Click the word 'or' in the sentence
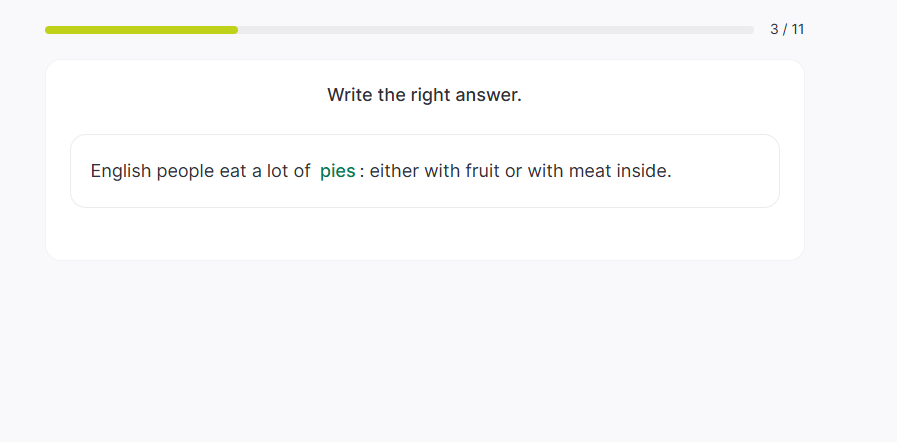Viewport: 897px width, 442px height. [513, 171]
